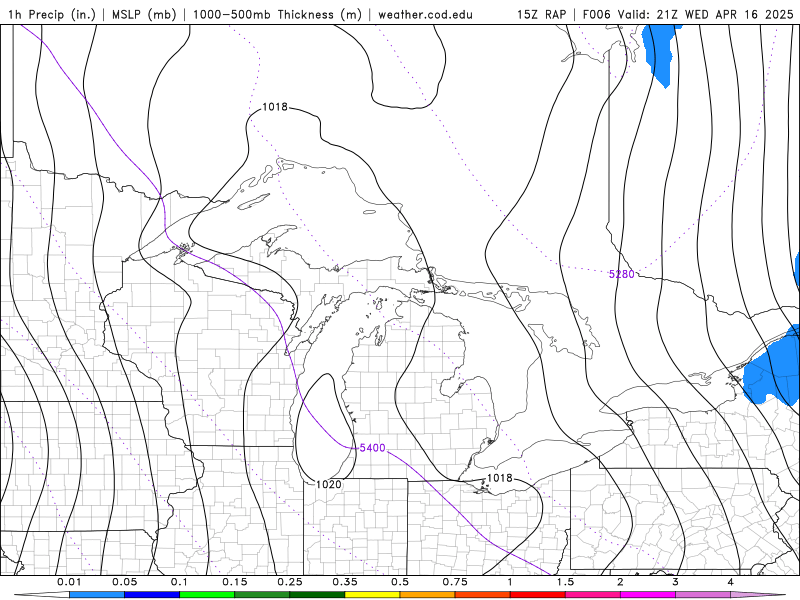Click the purple 5280 thickness label
Image resolution: width=800 pixels, height=600 pixels.
pyautogui.click(x=621, y=274)
